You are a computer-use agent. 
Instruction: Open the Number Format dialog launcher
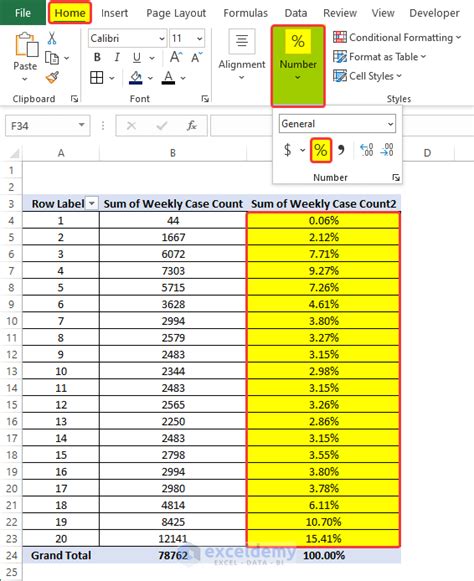click(395, 178)
